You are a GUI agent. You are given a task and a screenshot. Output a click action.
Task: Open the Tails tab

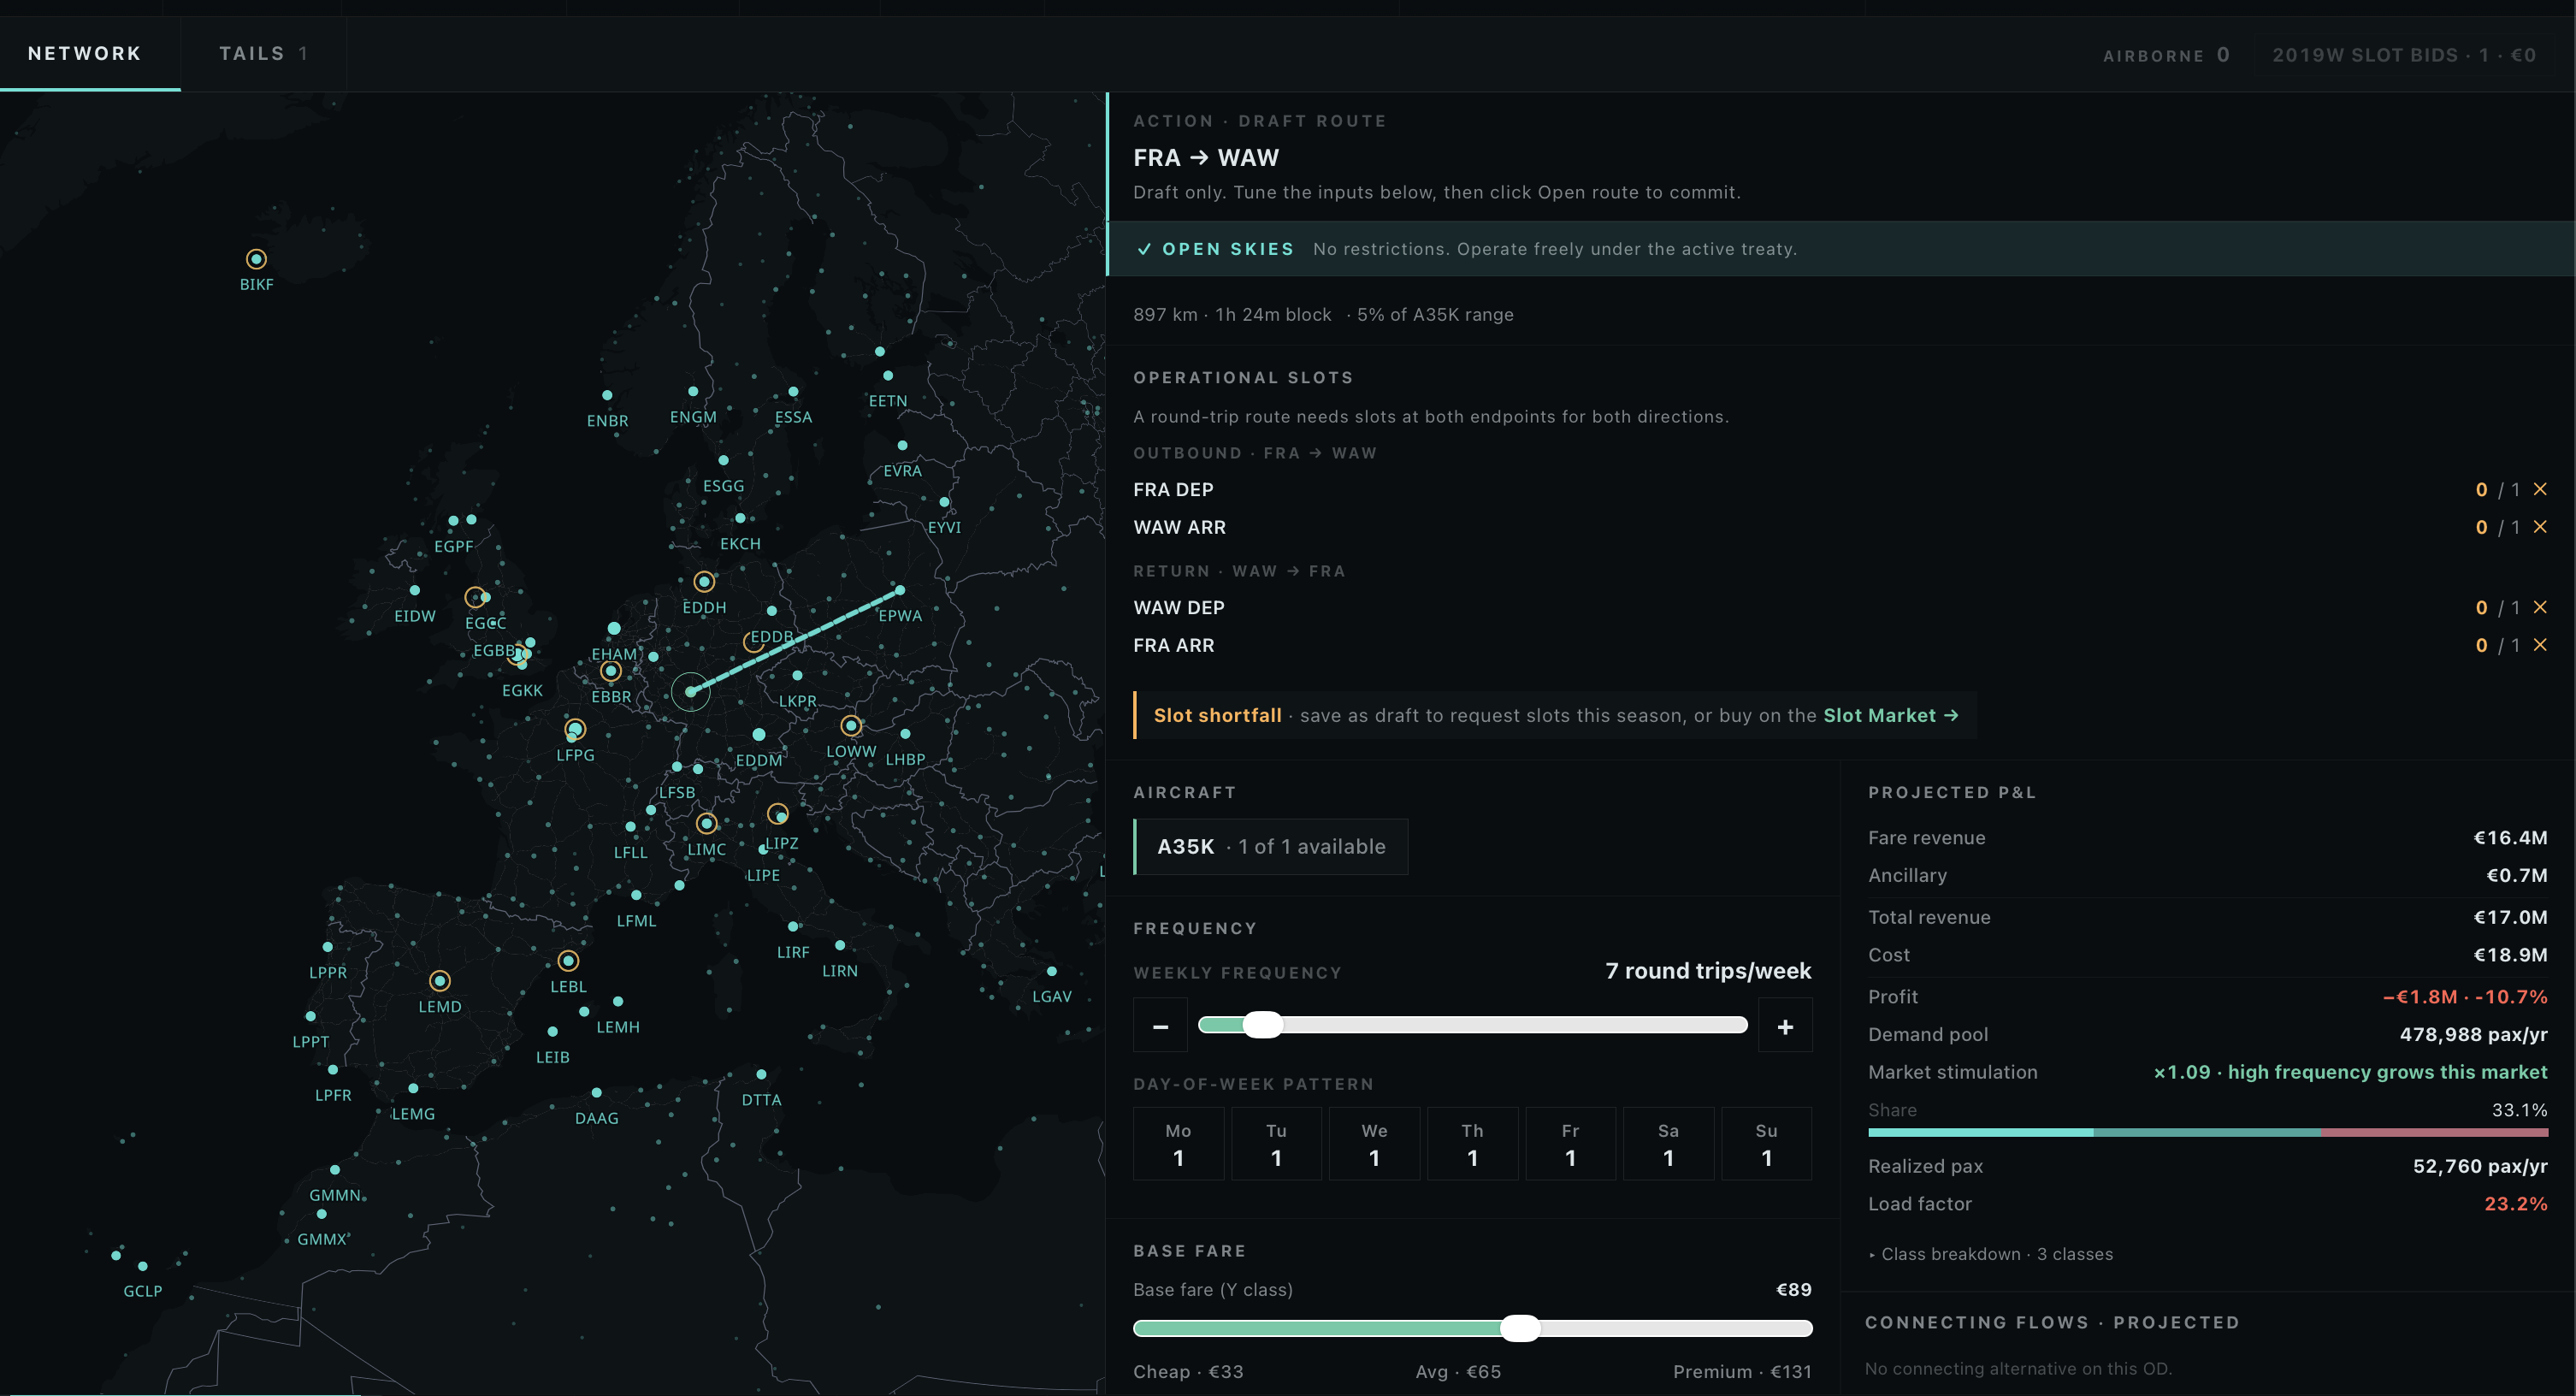click(x=263, y=53)
